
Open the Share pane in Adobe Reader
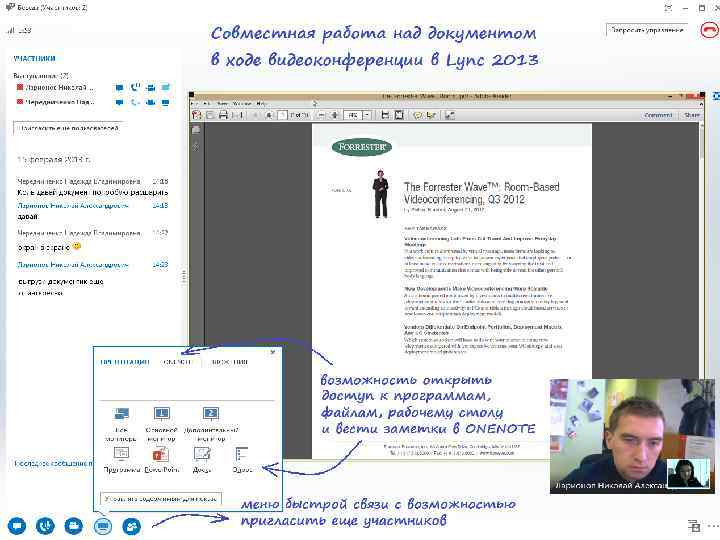point(692,115)
